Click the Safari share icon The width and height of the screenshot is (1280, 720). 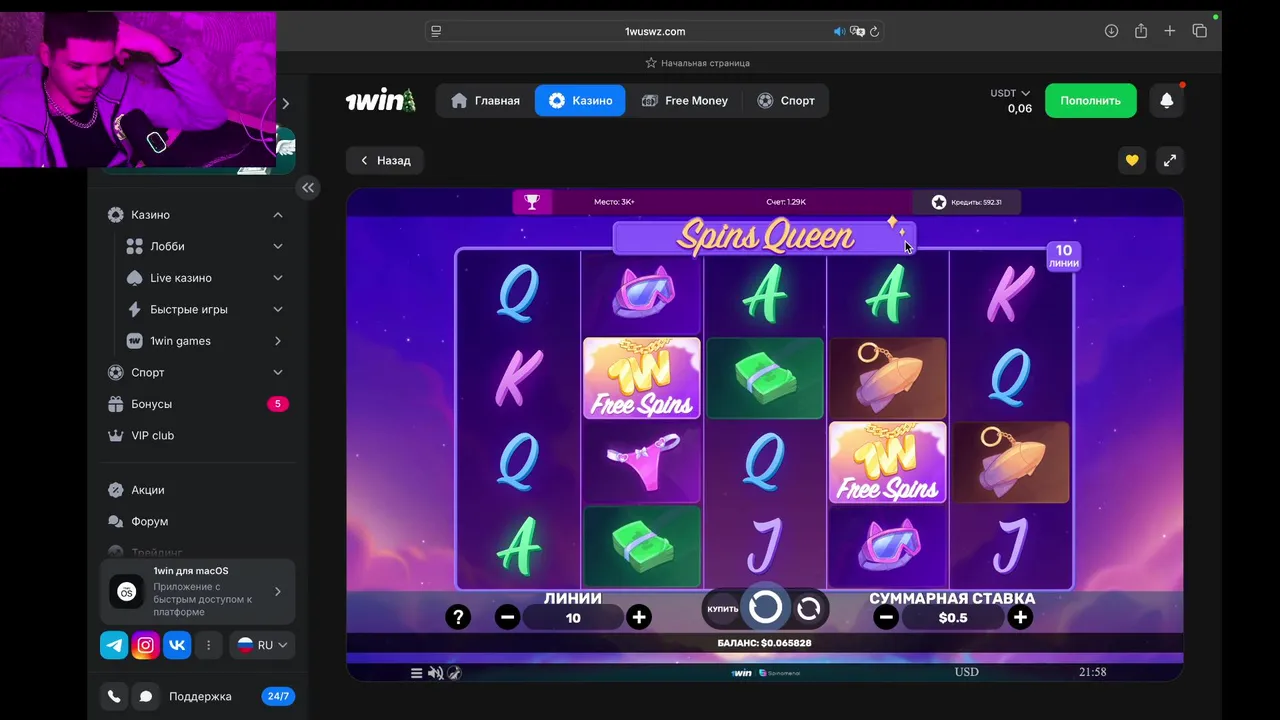coord(1140,31)
